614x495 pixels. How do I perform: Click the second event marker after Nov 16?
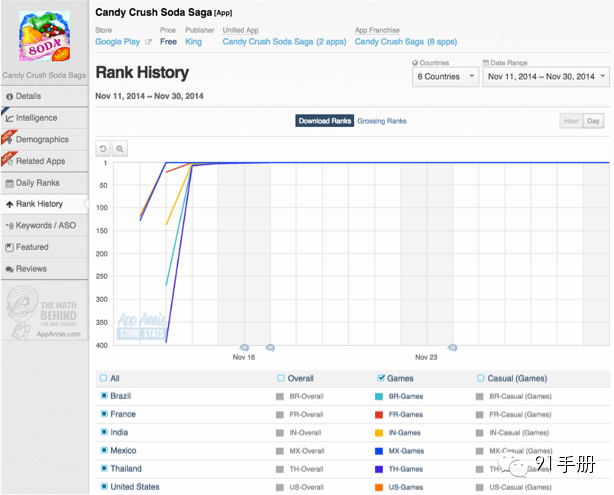tap(270, 347)
